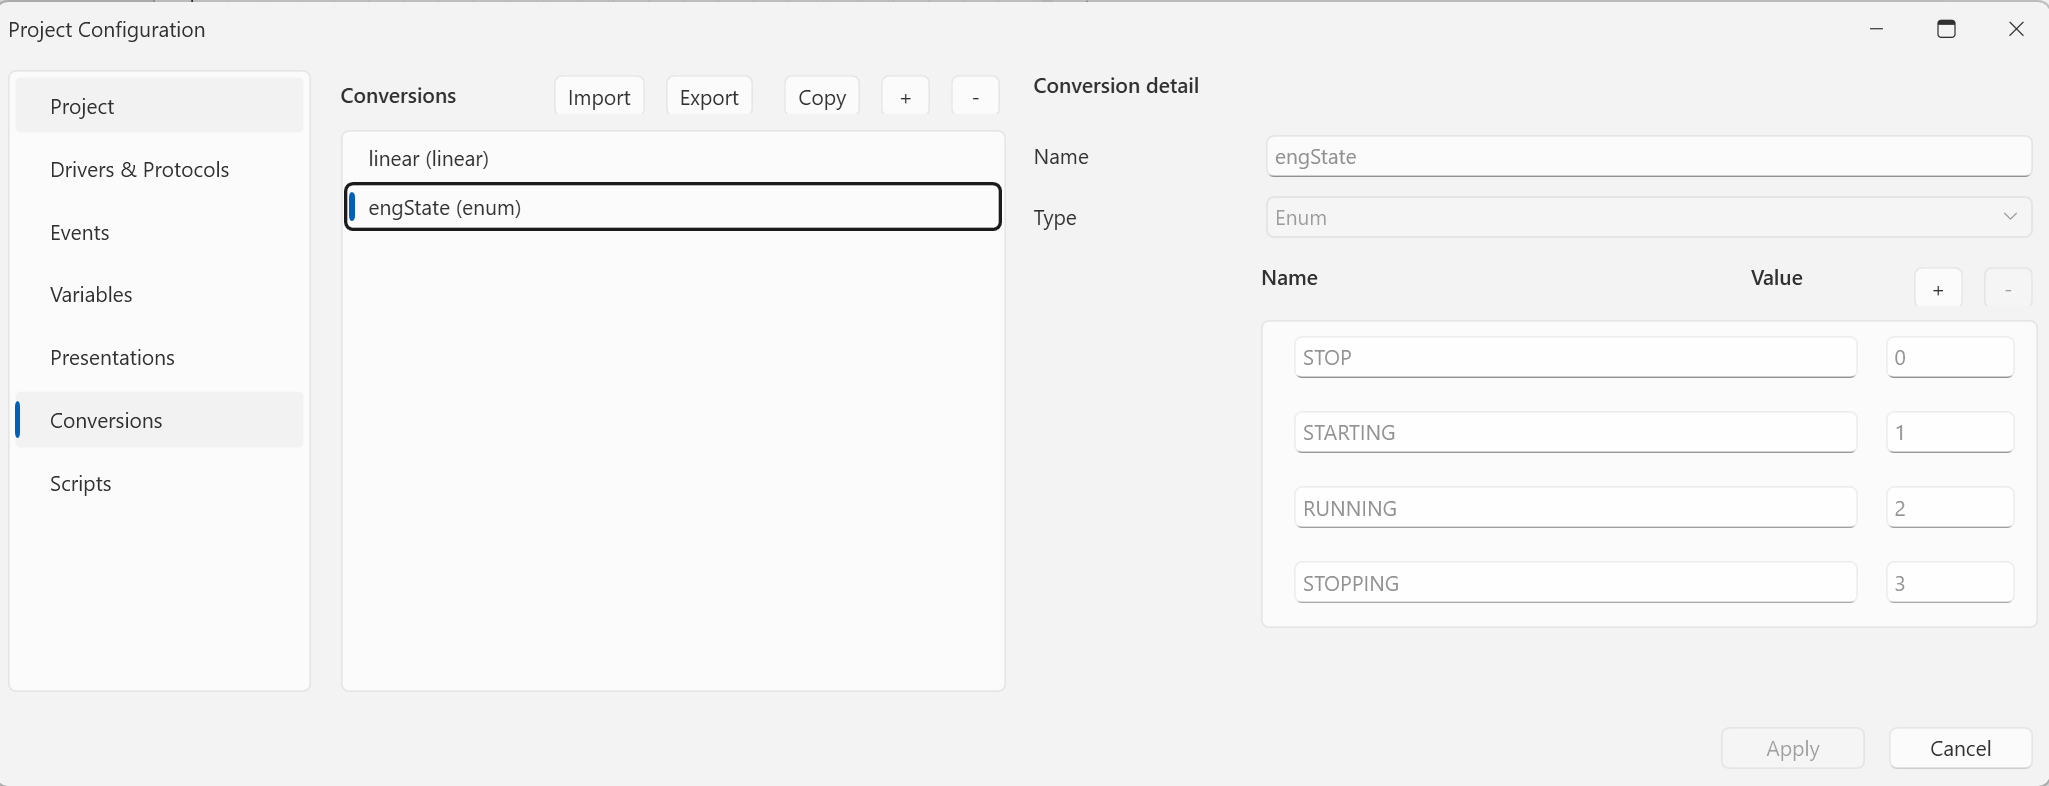The height and width of the screenshot is (786, 2049).
Task: Click the Apply button
Action: coord(1792,748)
